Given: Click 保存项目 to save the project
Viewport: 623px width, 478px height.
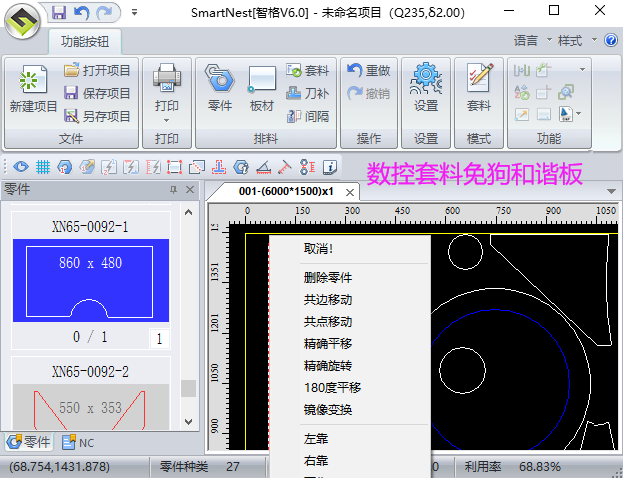Looking at the screenshot, I should tap(97, 93).
